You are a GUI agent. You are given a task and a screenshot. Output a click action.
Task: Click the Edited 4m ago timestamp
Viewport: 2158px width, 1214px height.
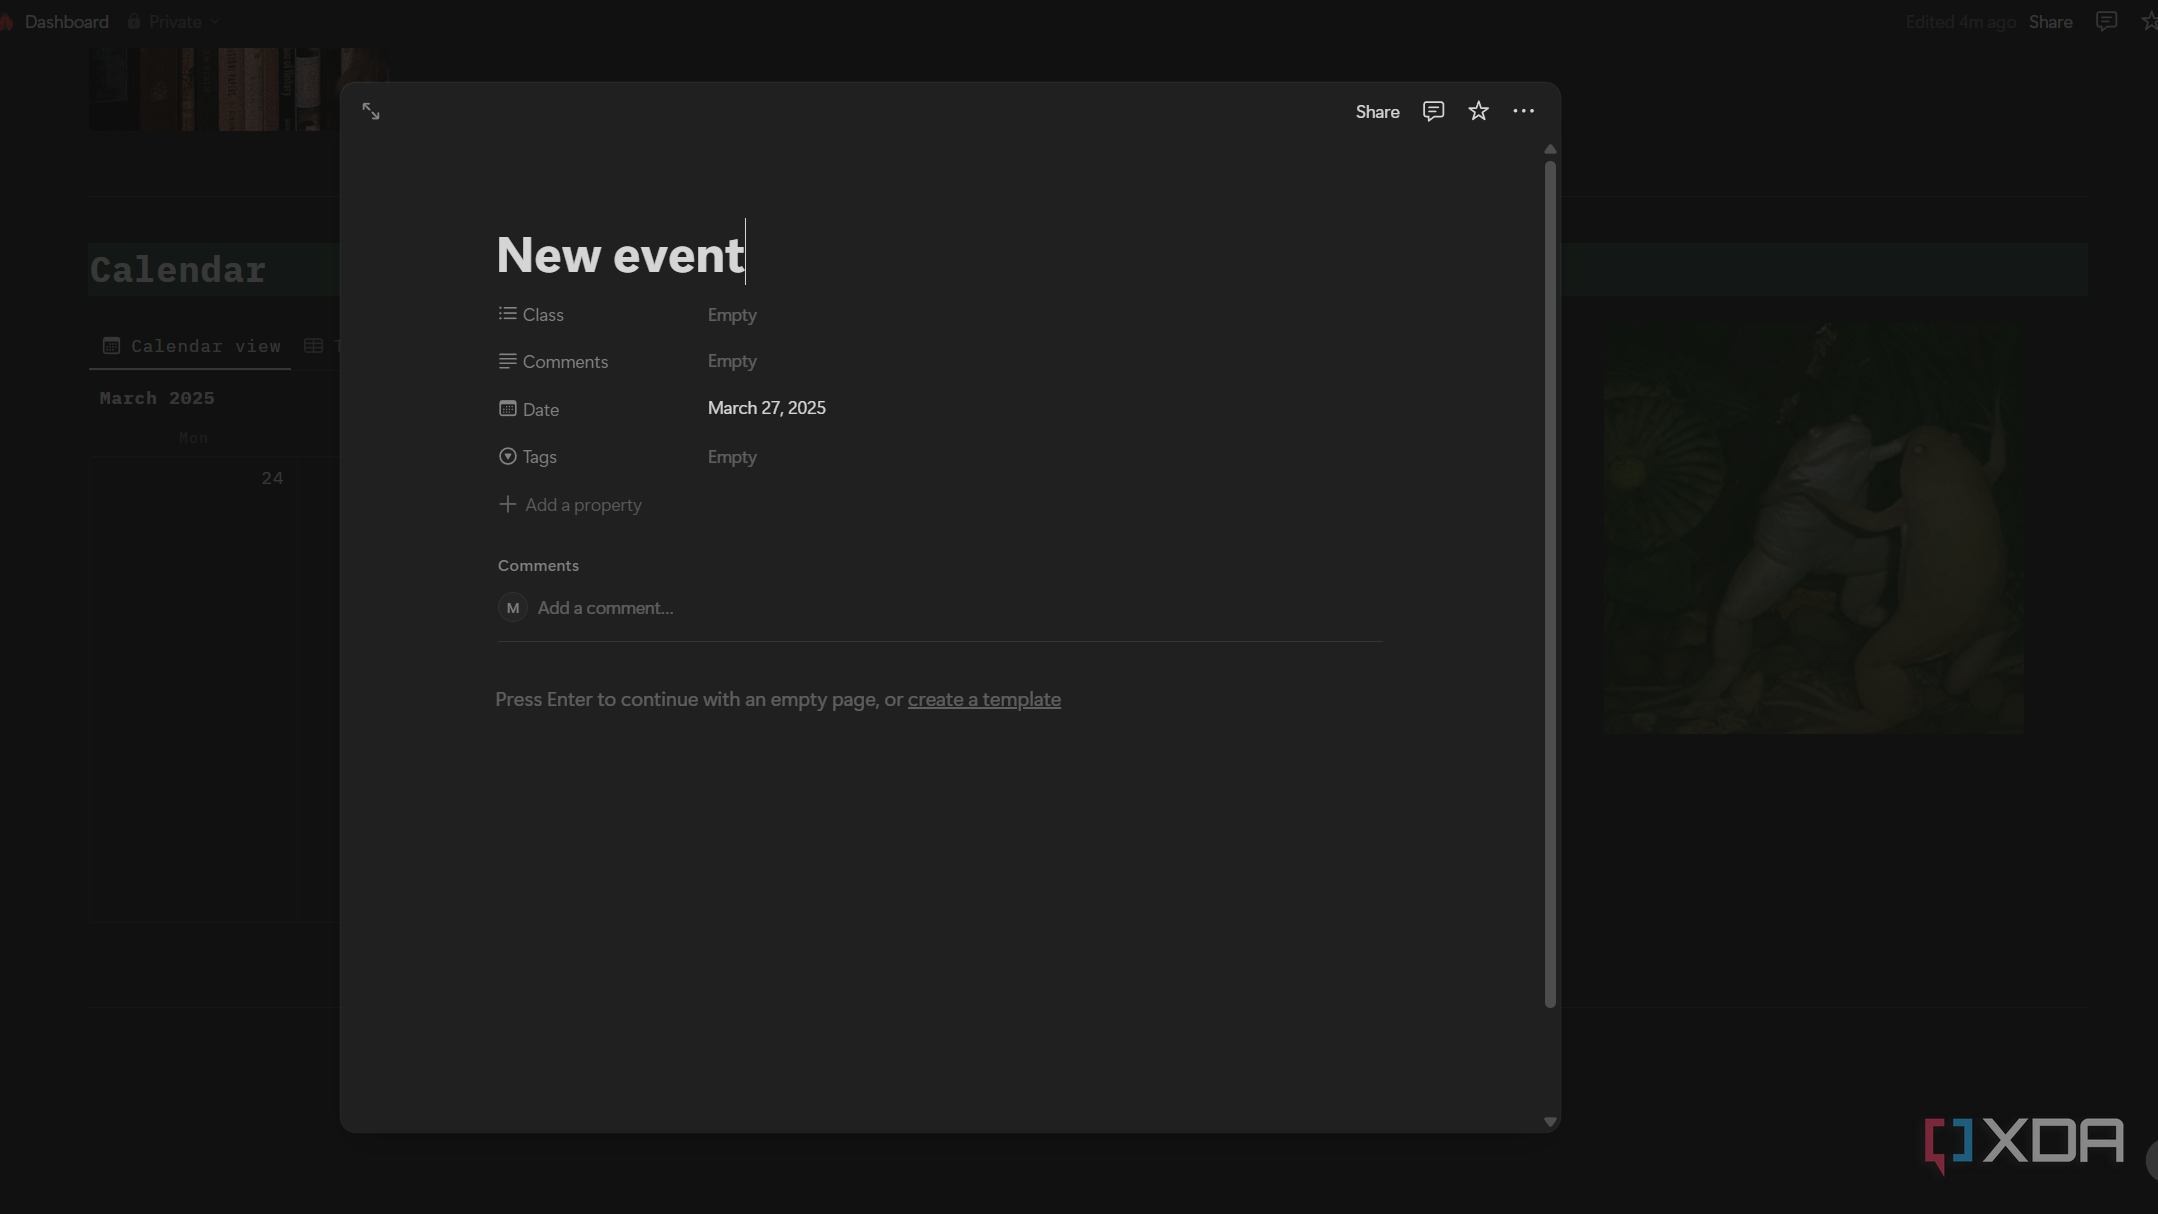coord(1959,22)
